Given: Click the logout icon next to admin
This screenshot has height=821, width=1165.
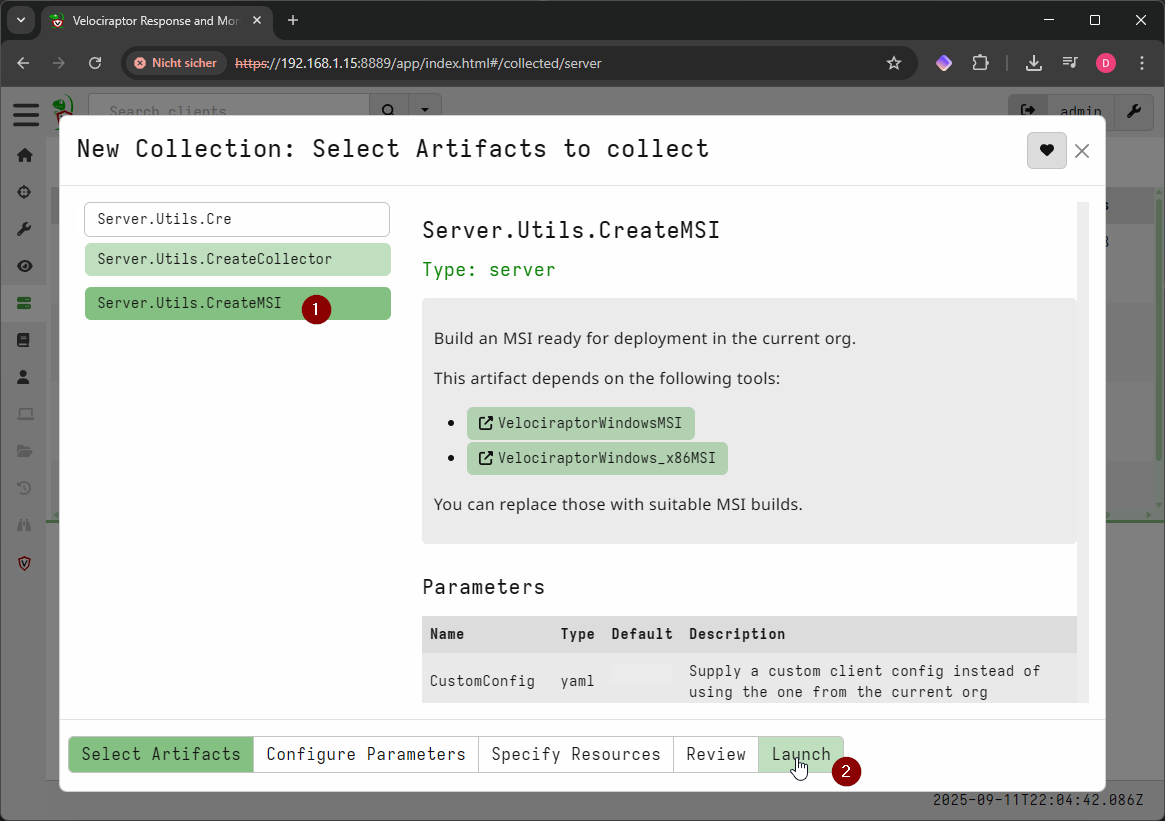Looking at the screenshot, I should pos(1028,111).
